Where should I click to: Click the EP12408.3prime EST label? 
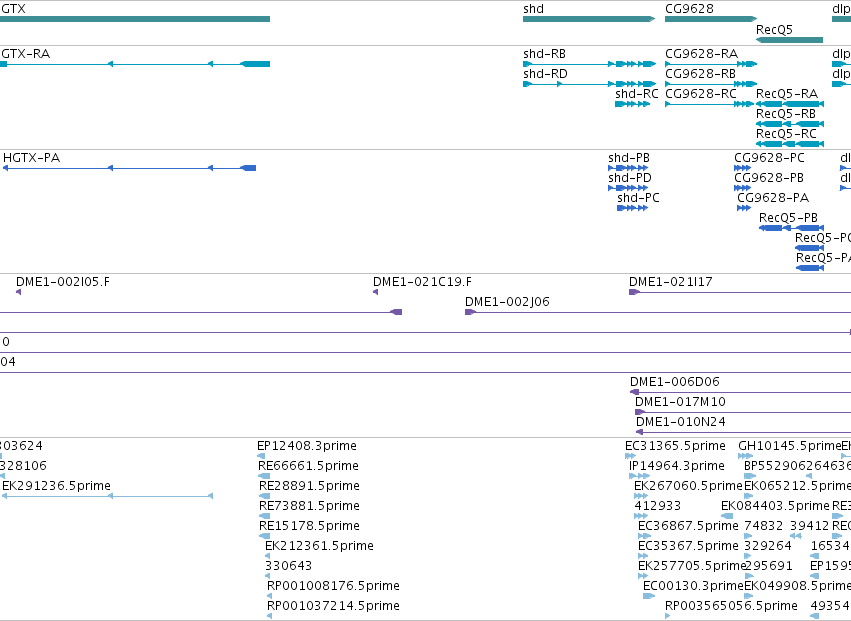(307, 446)
